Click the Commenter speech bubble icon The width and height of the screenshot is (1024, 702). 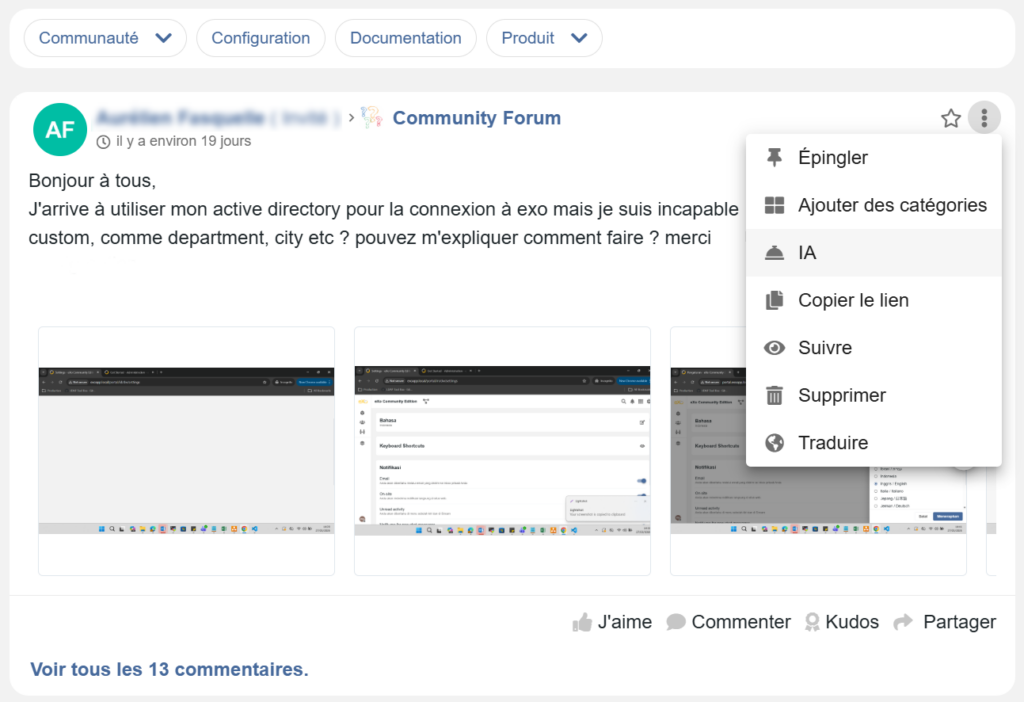point(676,622)
